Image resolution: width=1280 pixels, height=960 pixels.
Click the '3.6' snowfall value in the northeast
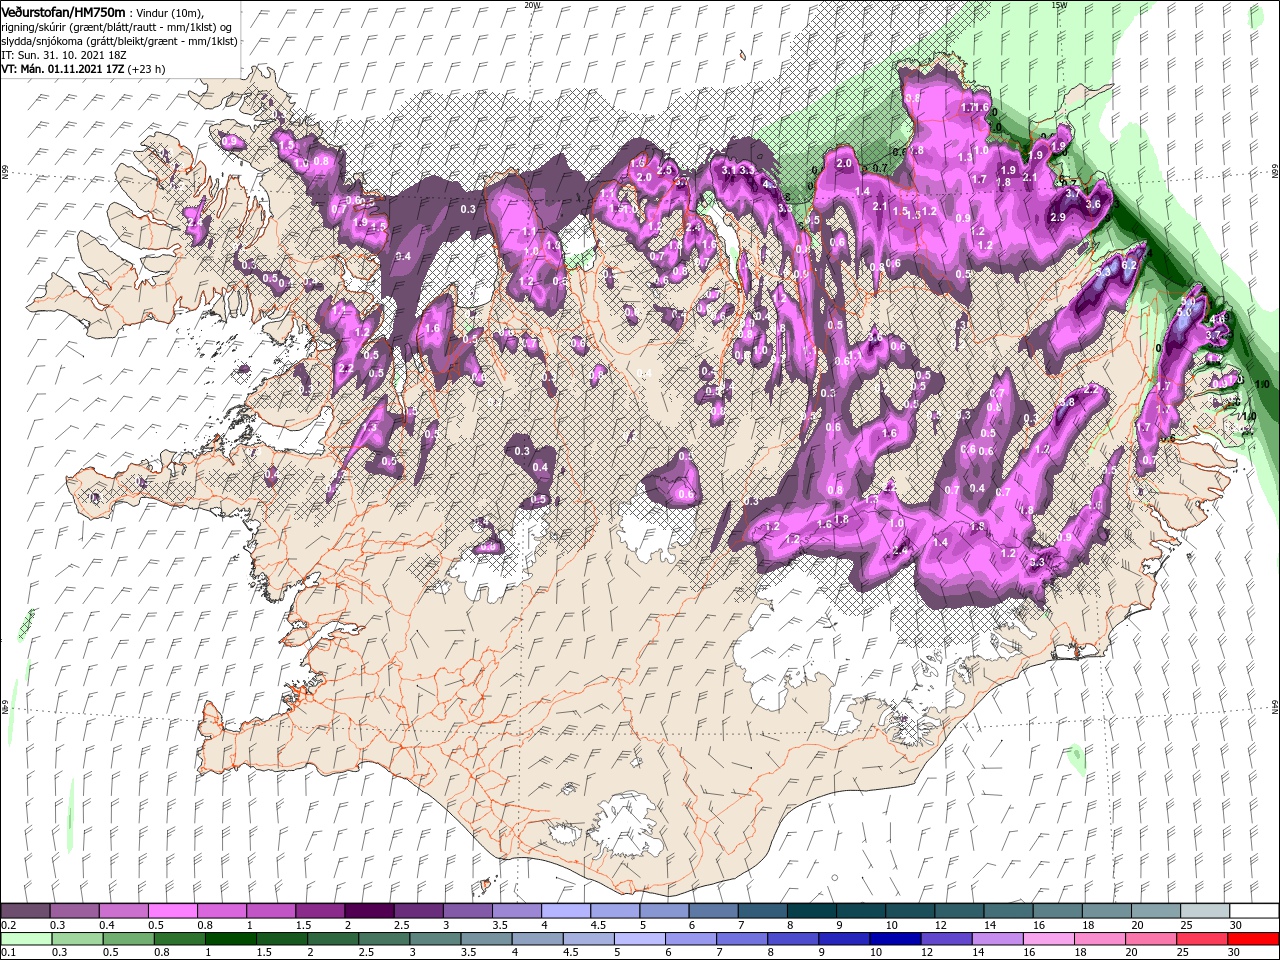click(x=1093, y=204)
